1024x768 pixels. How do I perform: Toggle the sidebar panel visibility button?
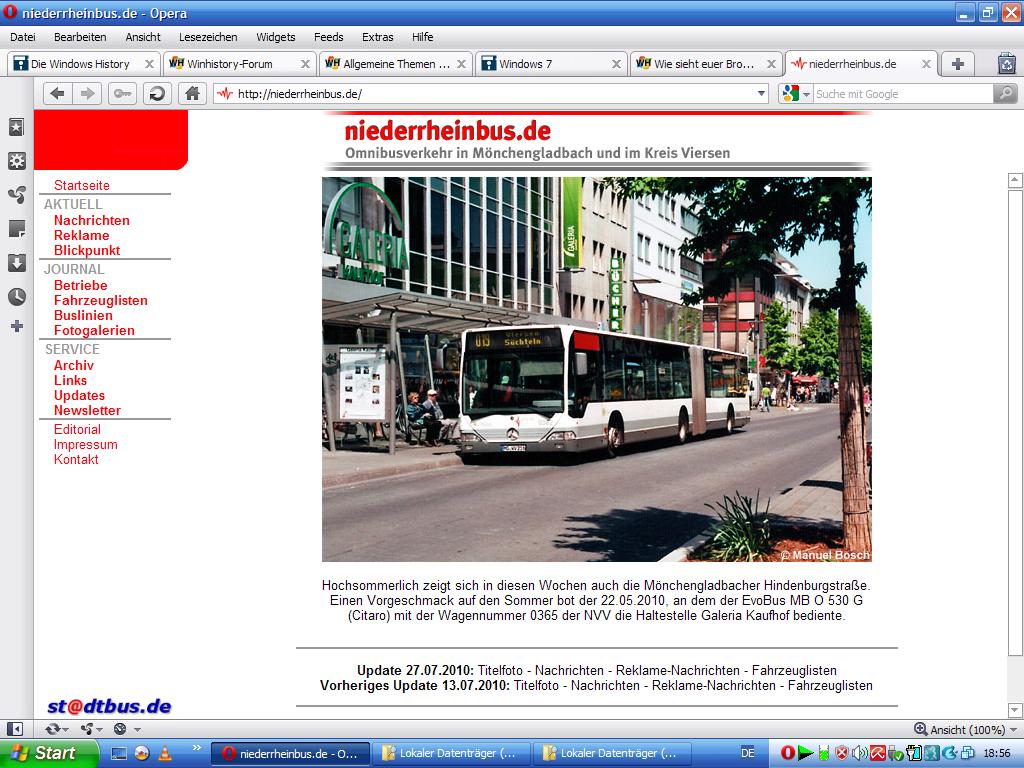click(x=15, y=729)
